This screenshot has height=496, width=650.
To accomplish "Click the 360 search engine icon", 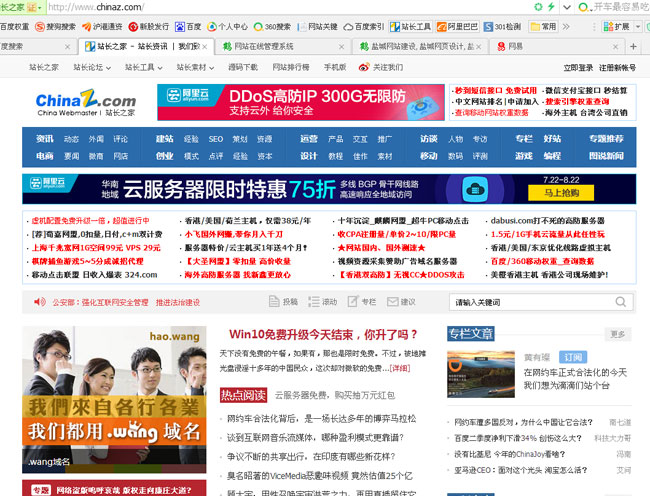I will click(x=583, y=7).
